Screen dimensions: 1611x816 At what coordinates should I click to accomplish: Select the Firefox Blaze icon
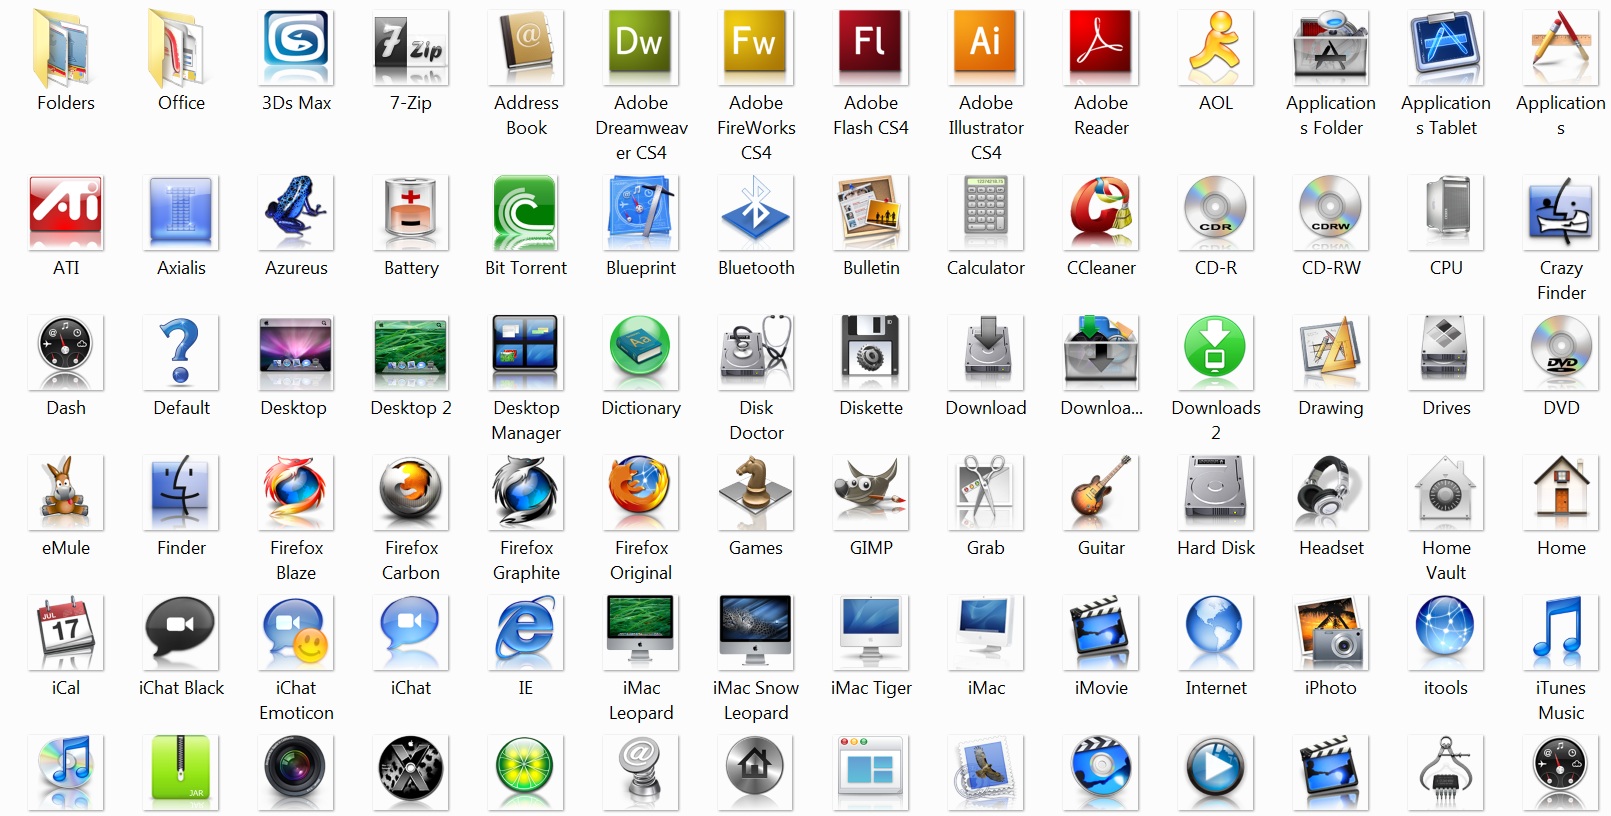tap(296, 492)
